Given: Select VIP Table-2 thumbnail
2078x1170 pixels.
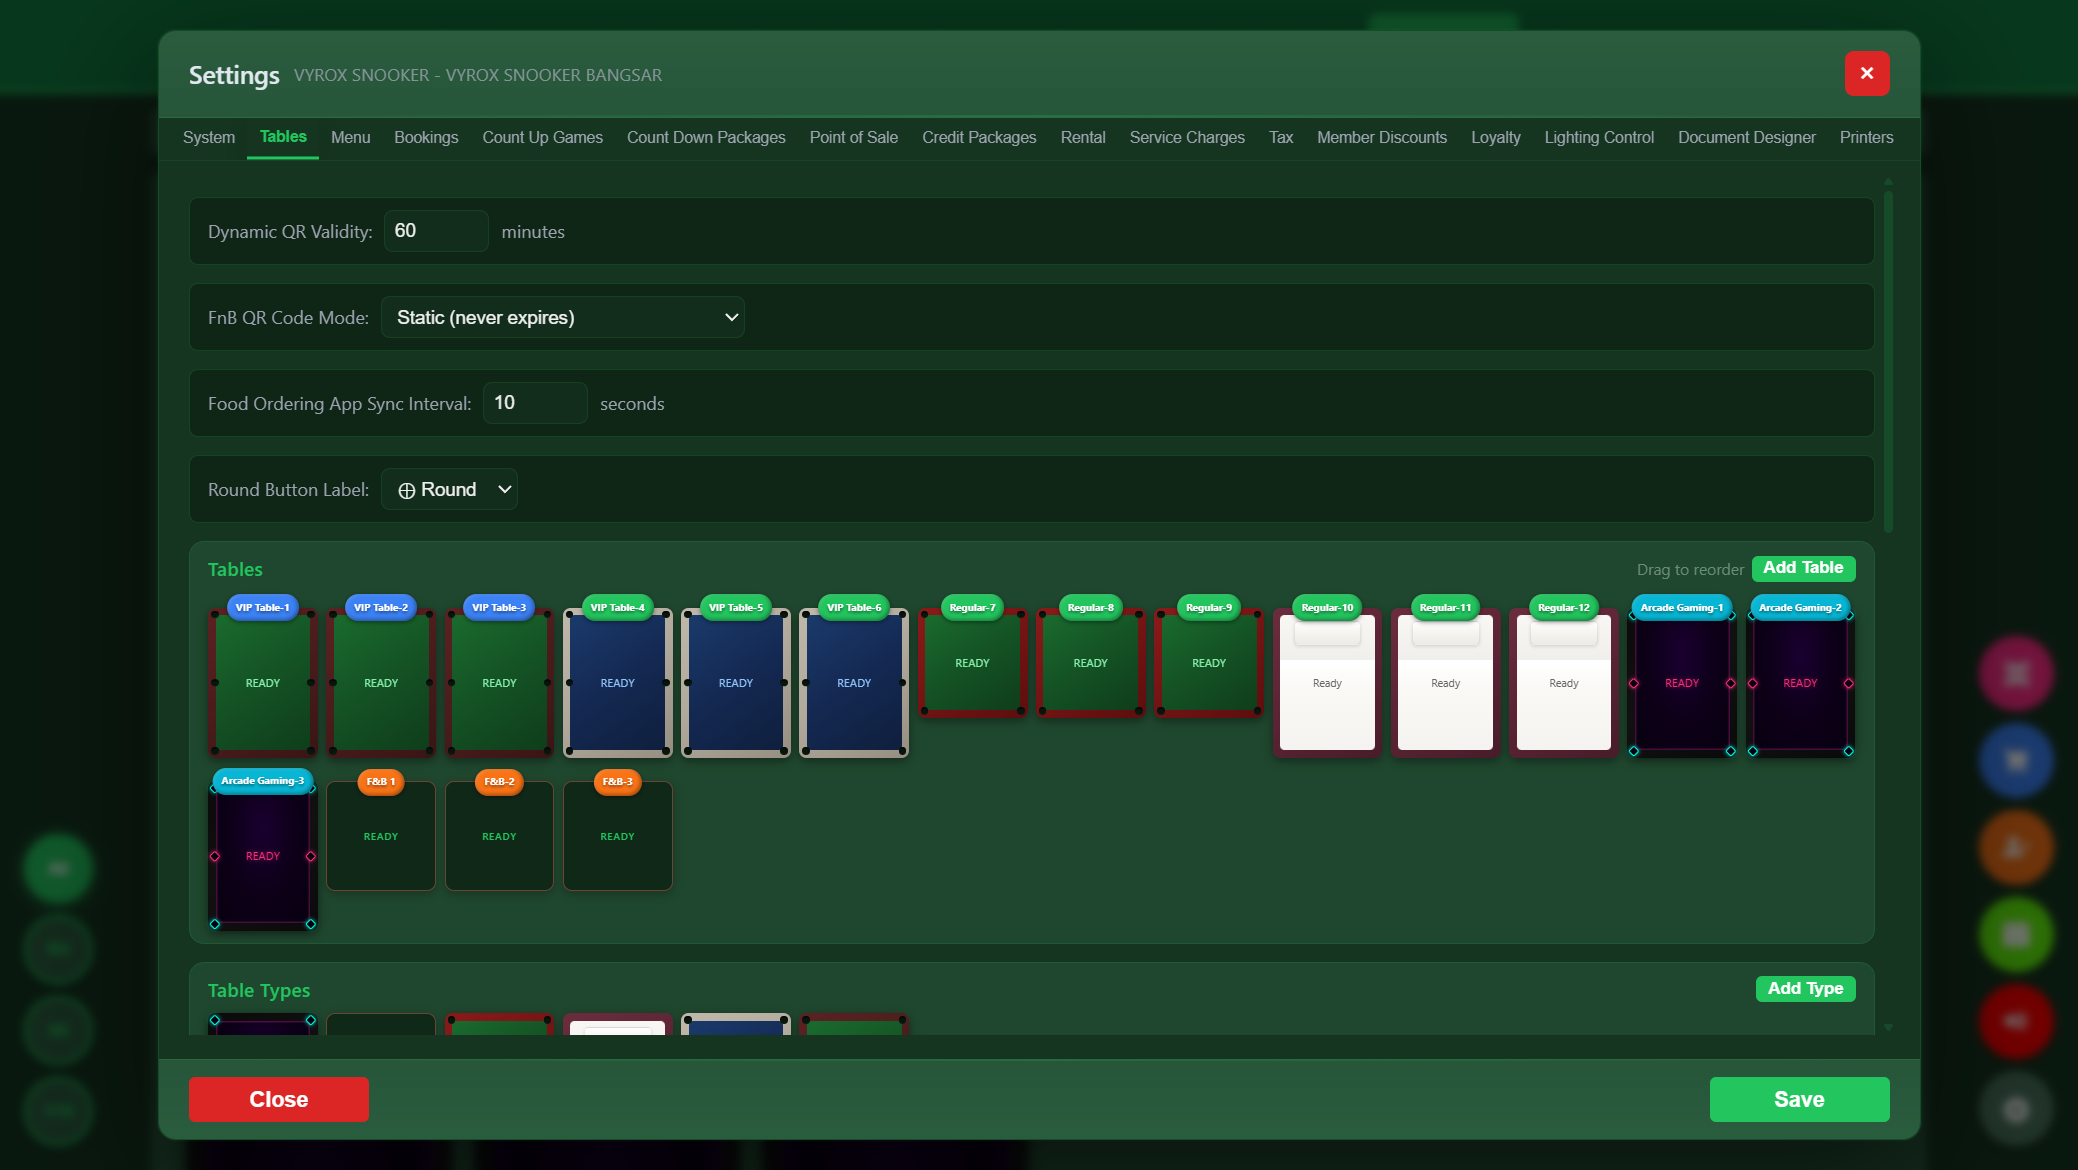Looking at the screenshot, I should [x=381, y=677].
